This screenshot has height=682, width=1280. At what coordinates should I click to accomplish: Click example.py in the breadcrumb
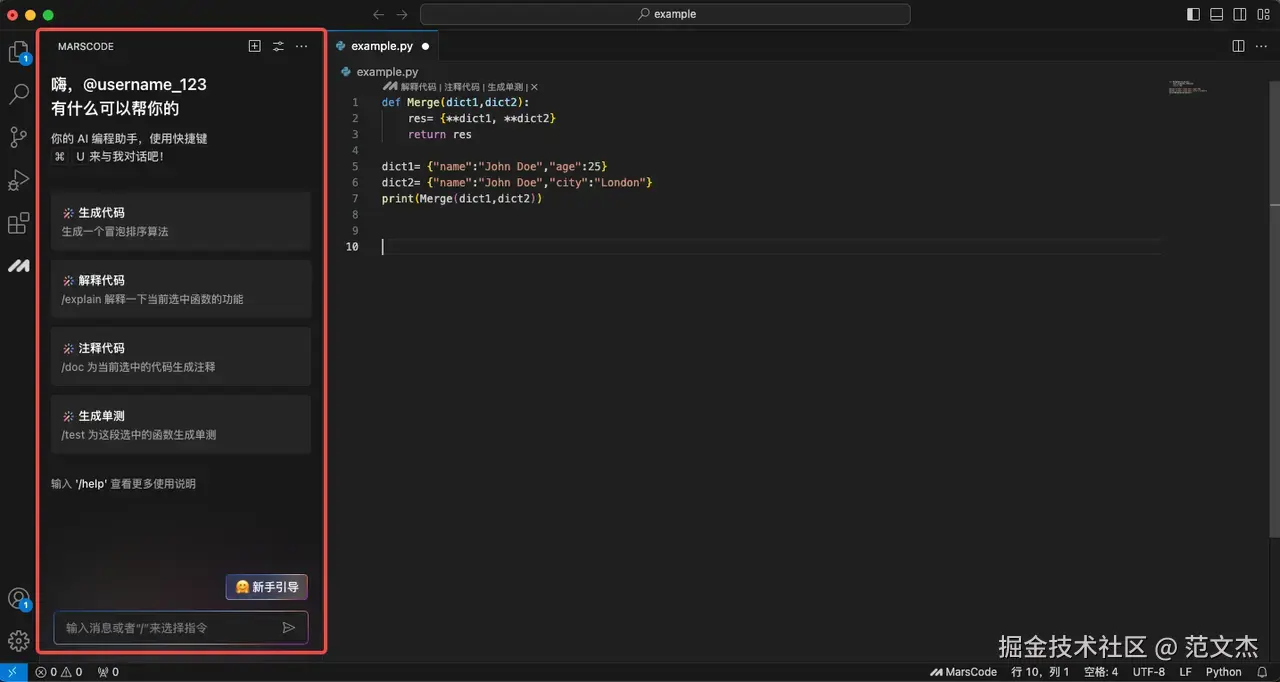click(x=387, y=72)
